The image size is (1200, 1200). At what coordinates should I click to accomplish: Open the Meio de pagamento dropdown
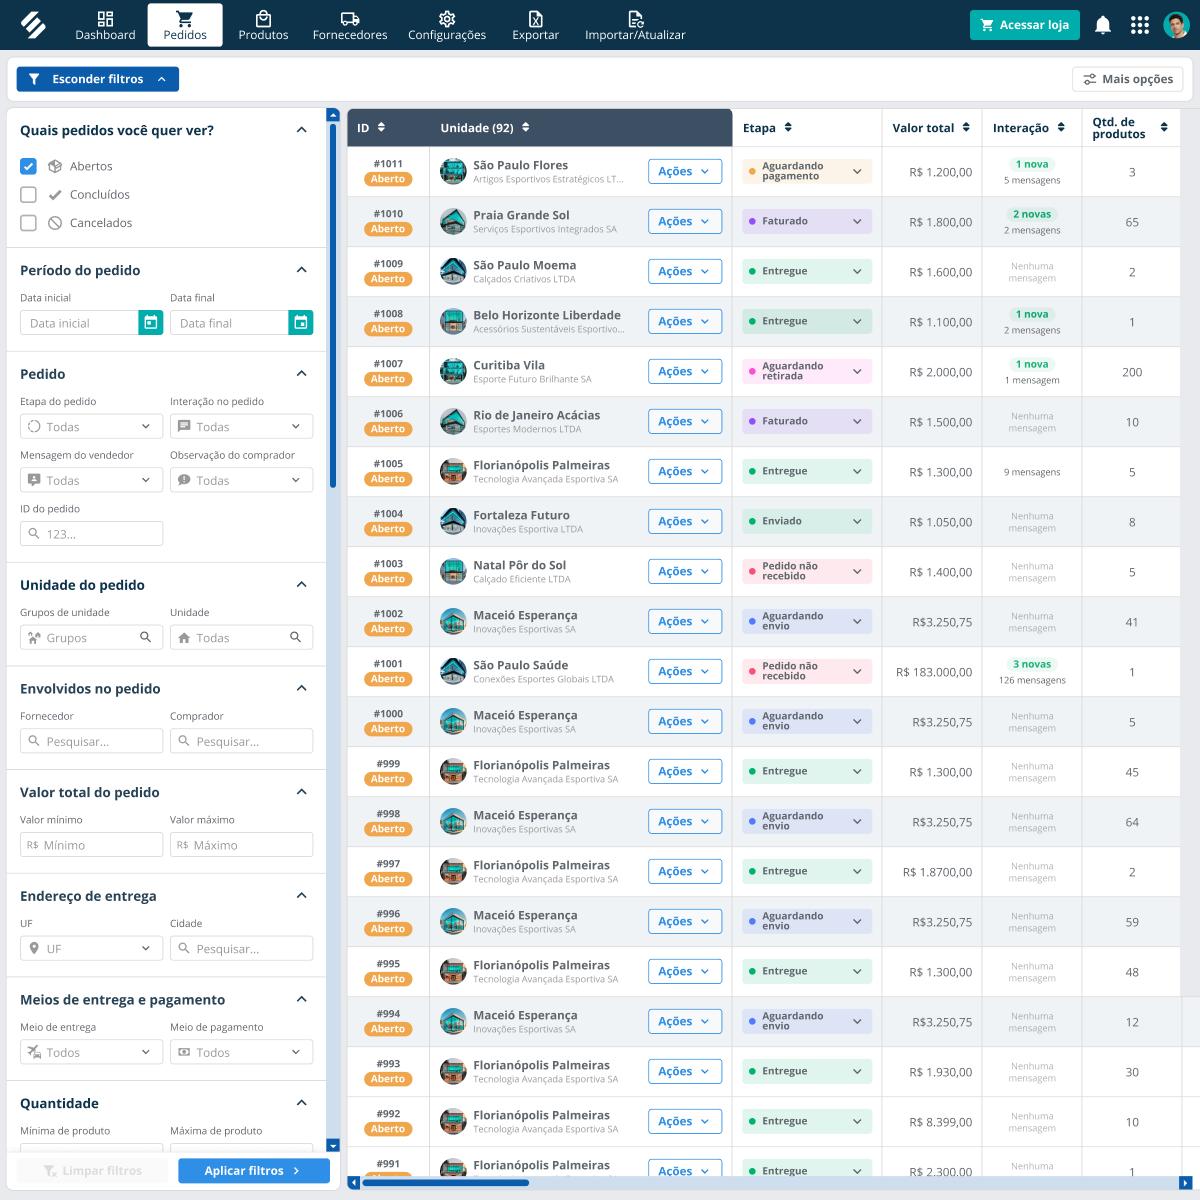click(241, 1051)
